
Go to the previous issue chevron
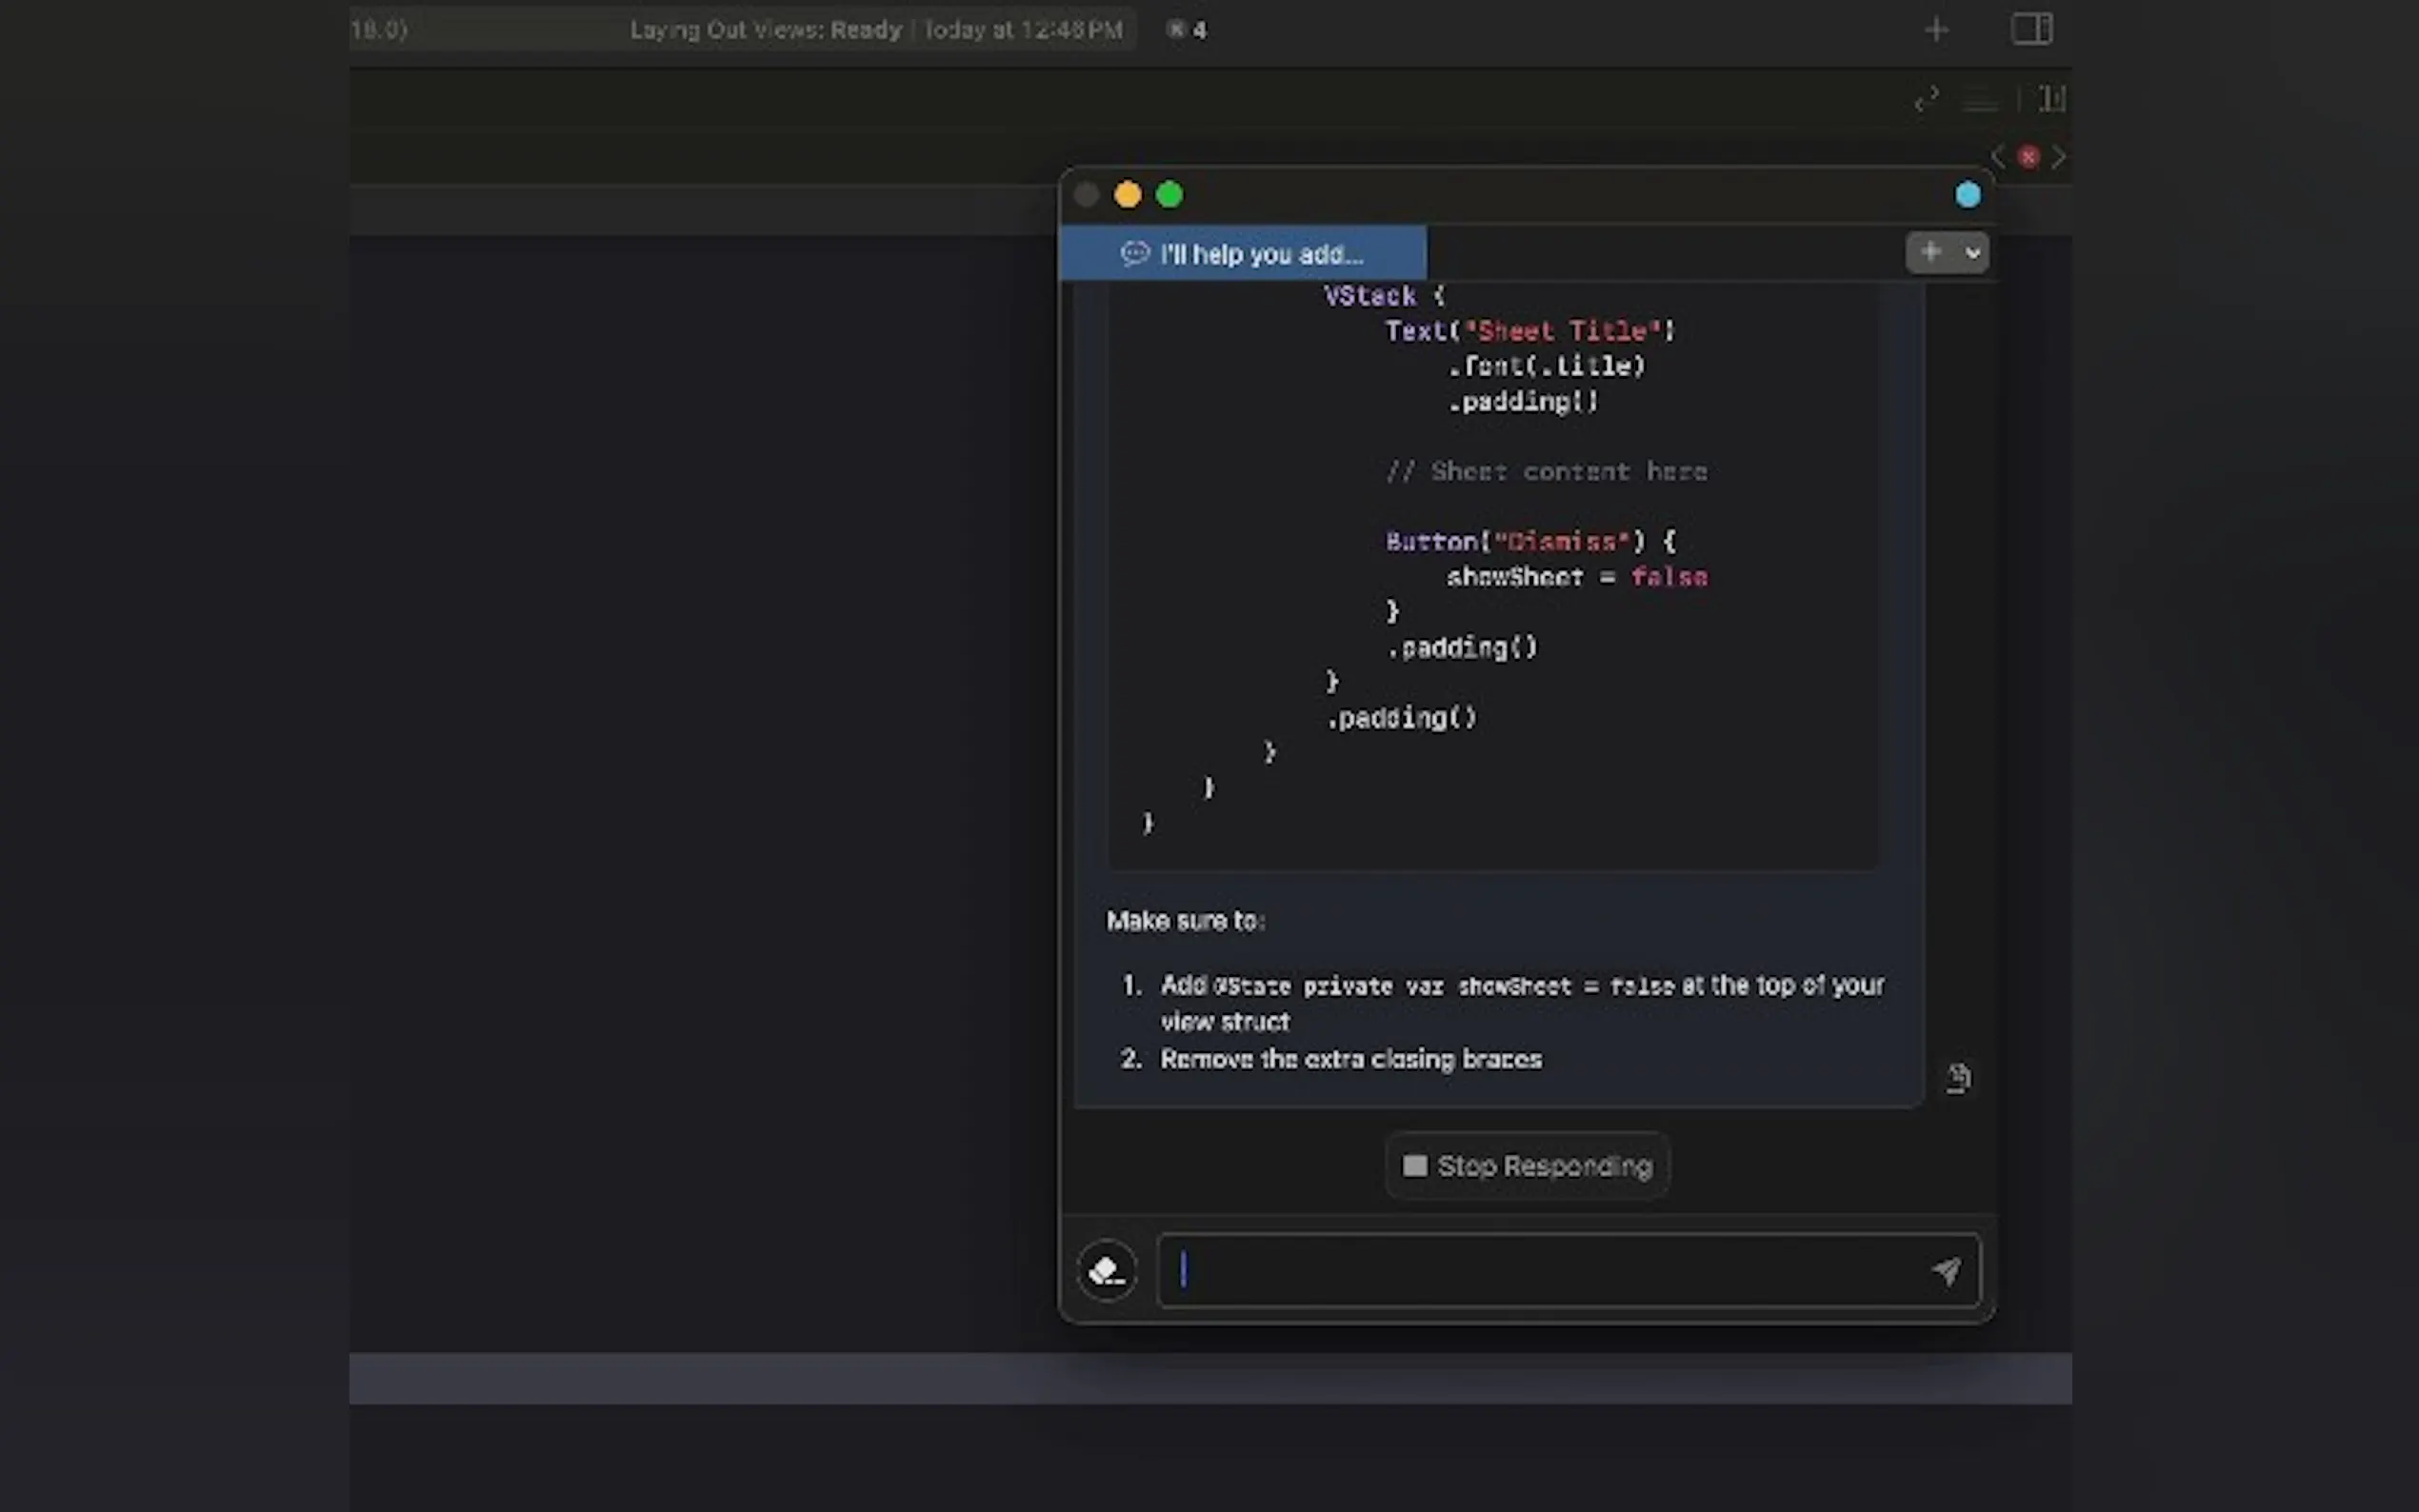point(1998,157)
